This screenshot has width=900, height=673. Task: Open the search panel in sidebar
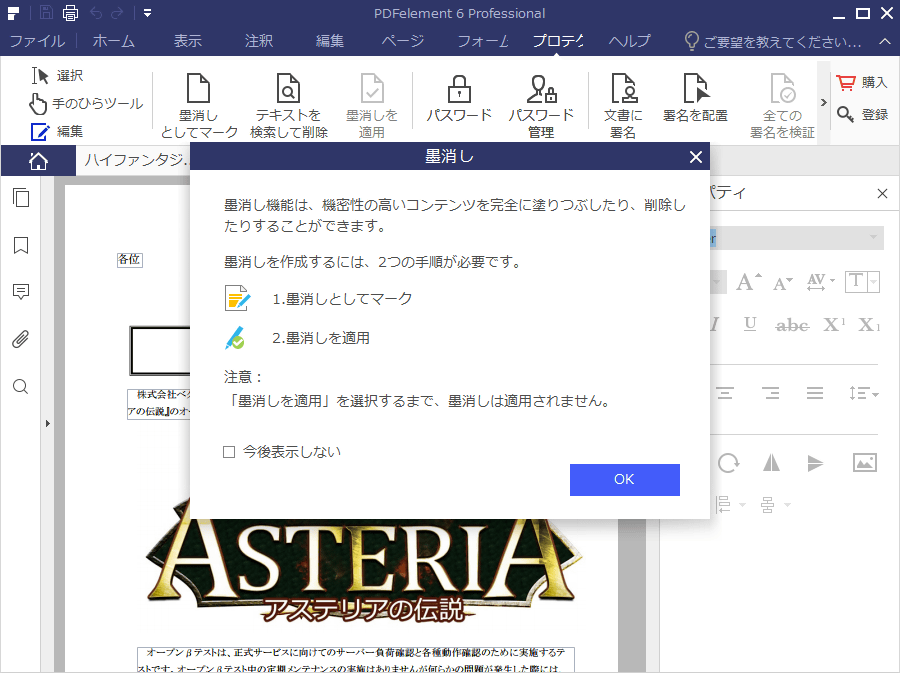[21, 386]
